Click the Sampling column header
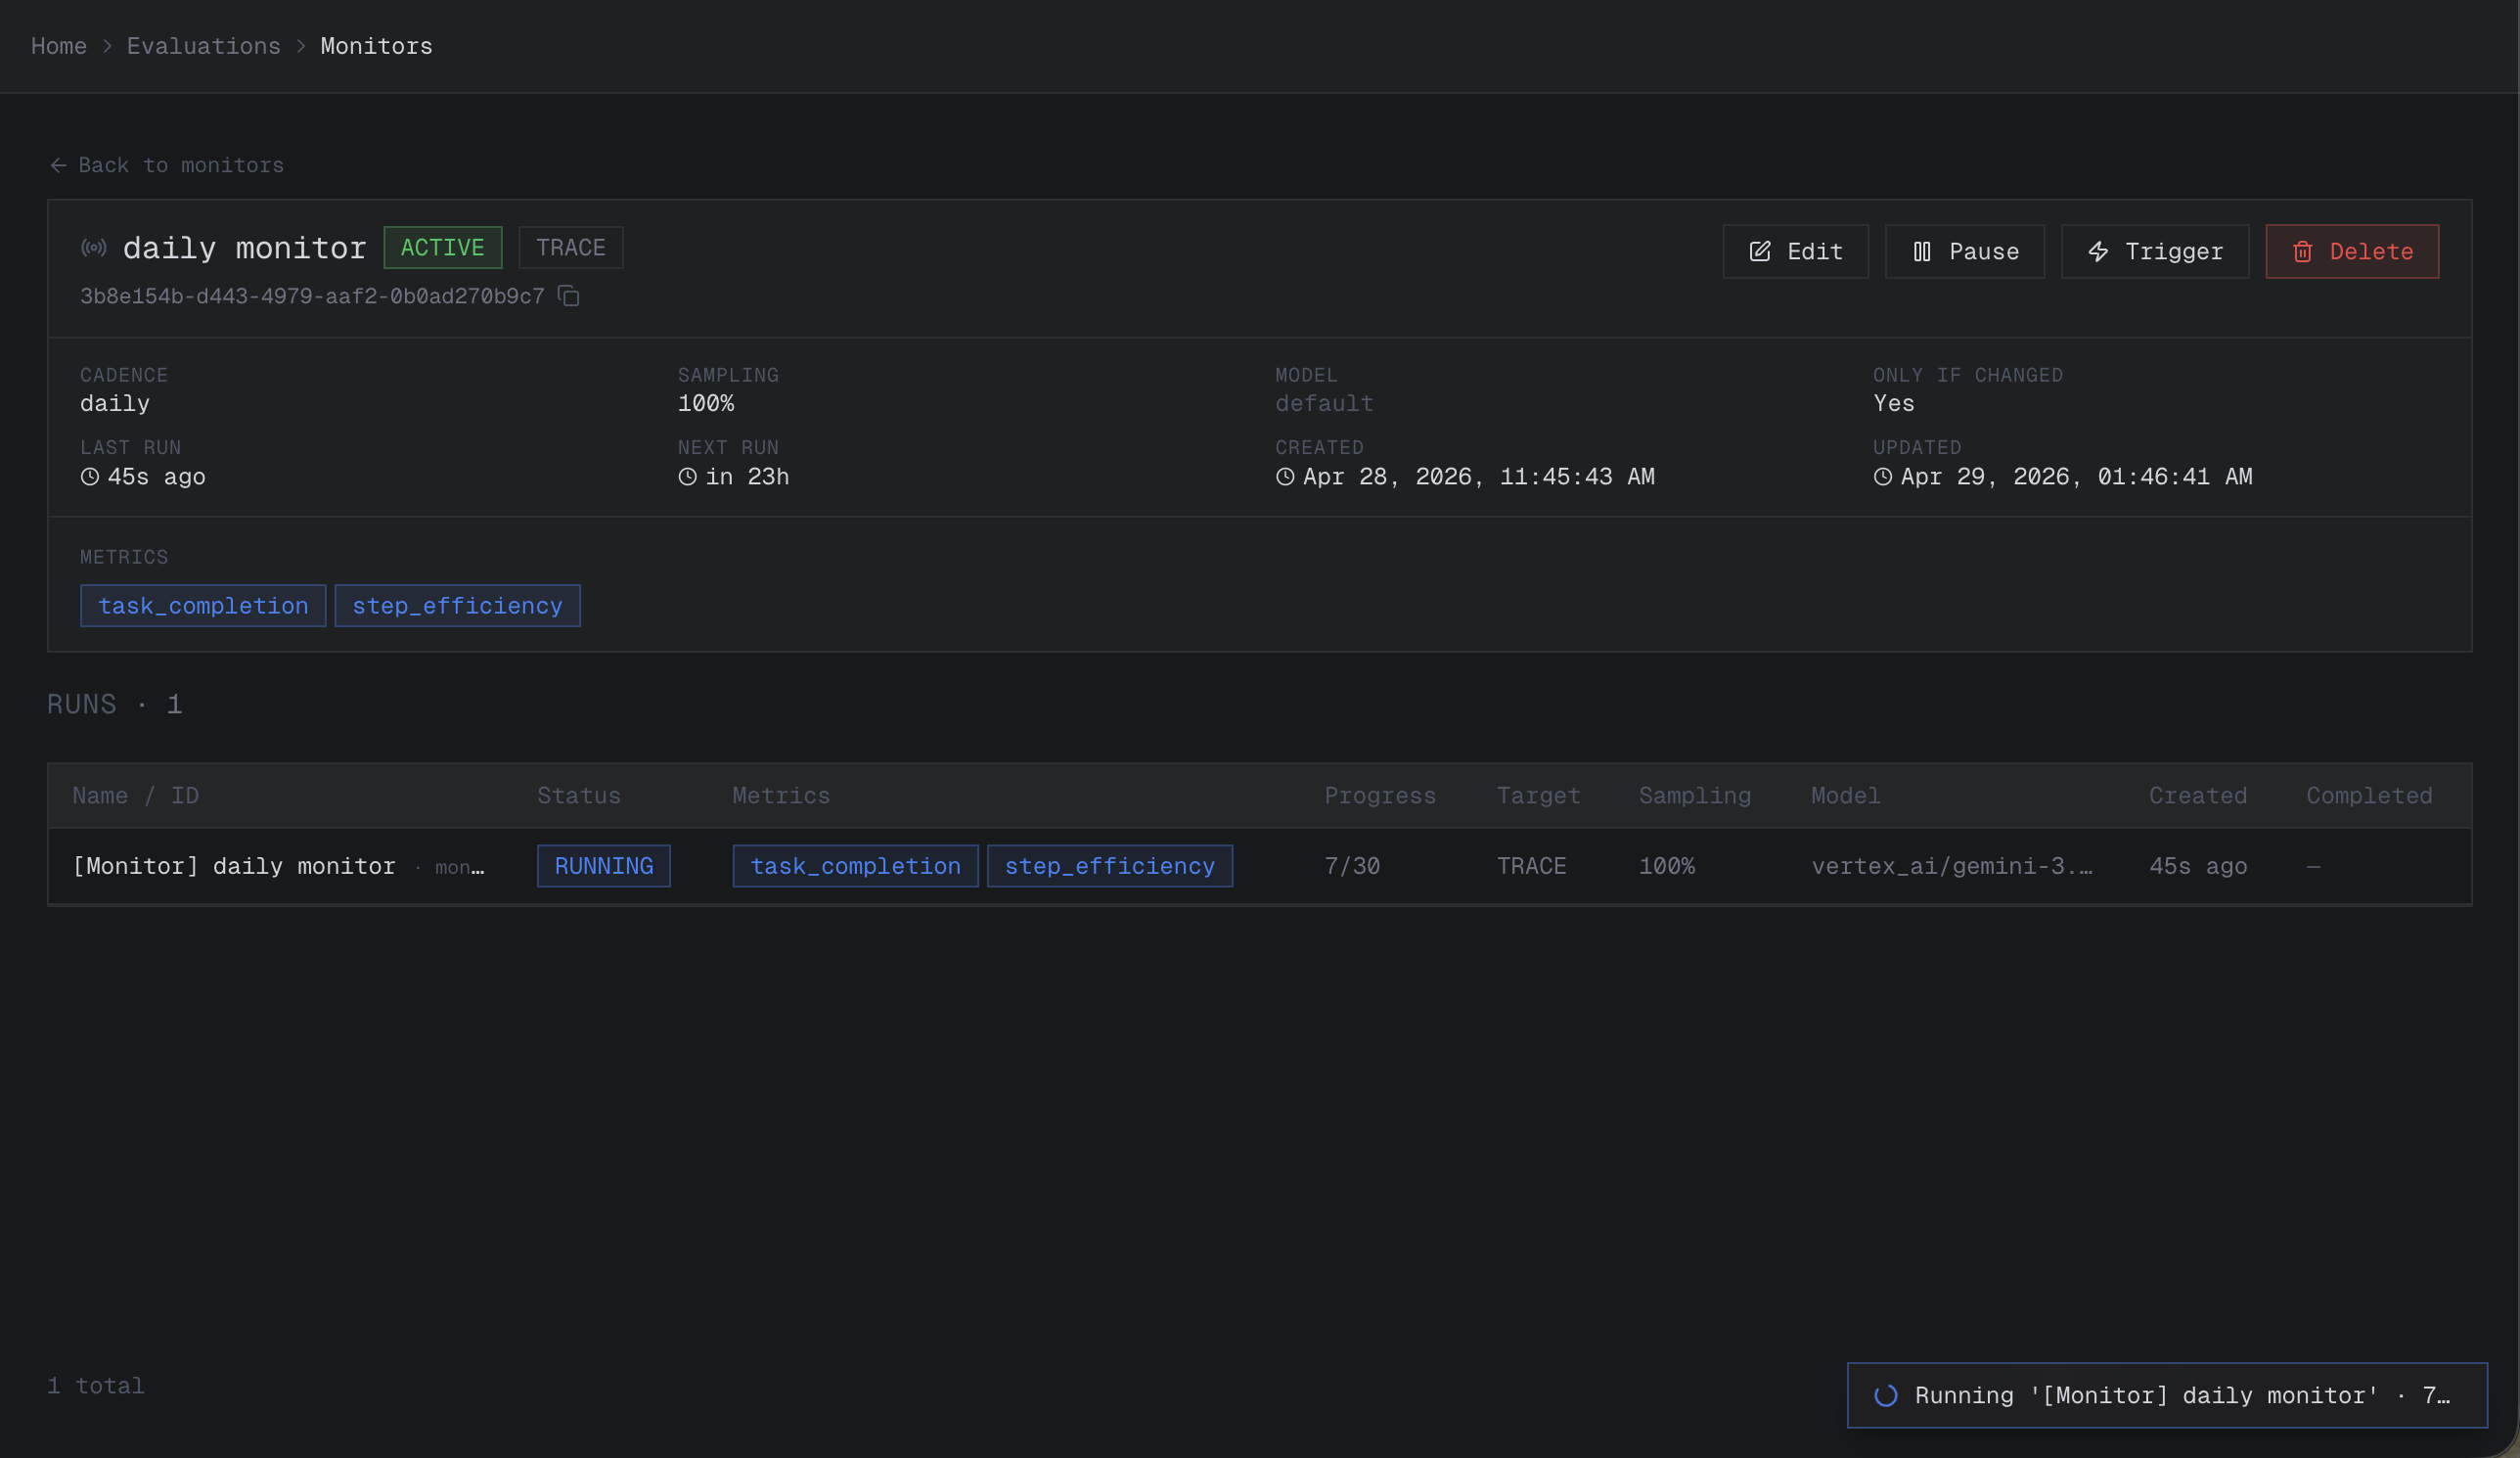 pyautogui.click(x=1695, y=796)
